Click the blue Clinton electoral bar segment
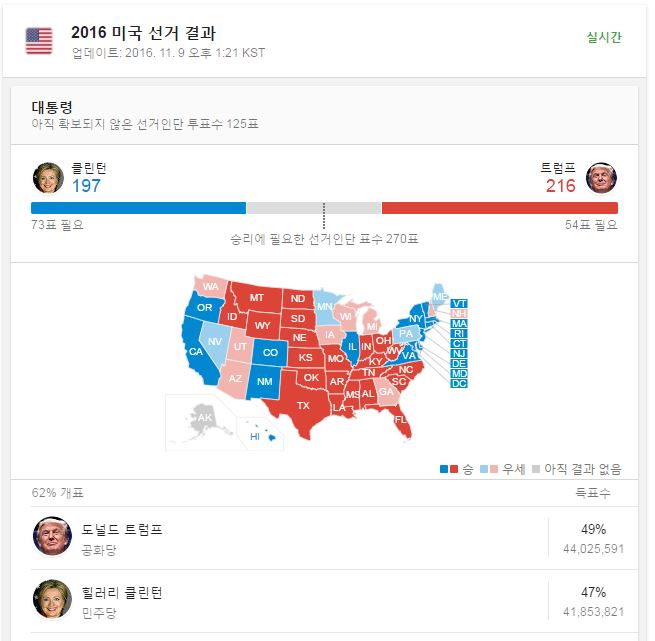The height and width of the screenshot is (641, 655). click(138, 208)
